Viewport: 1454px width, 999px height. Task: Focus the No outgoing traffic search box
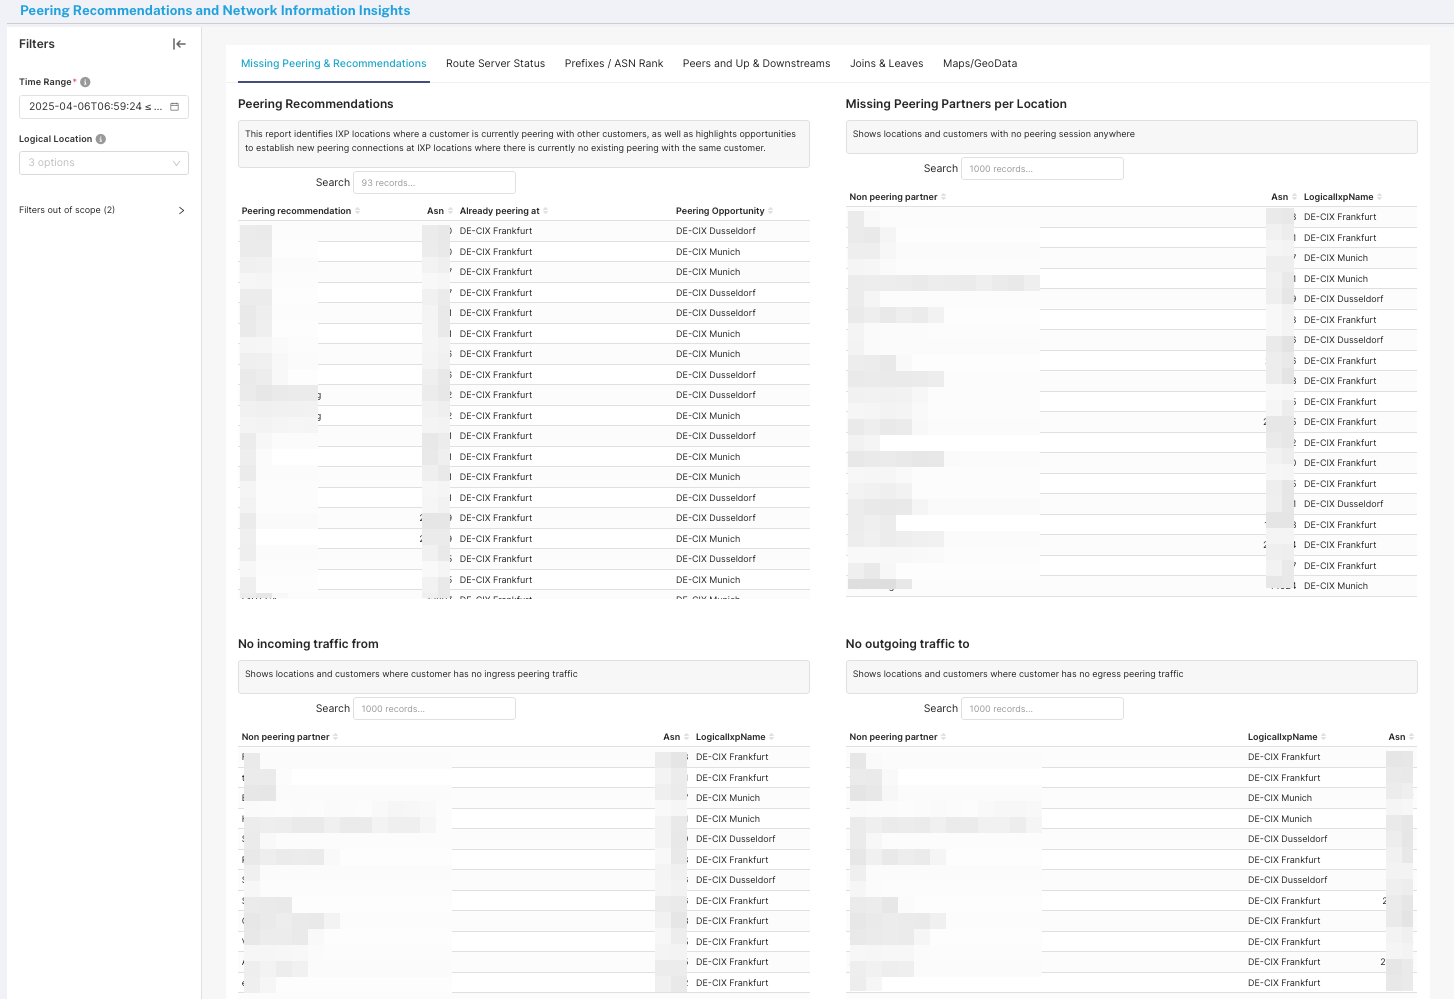1042,709
